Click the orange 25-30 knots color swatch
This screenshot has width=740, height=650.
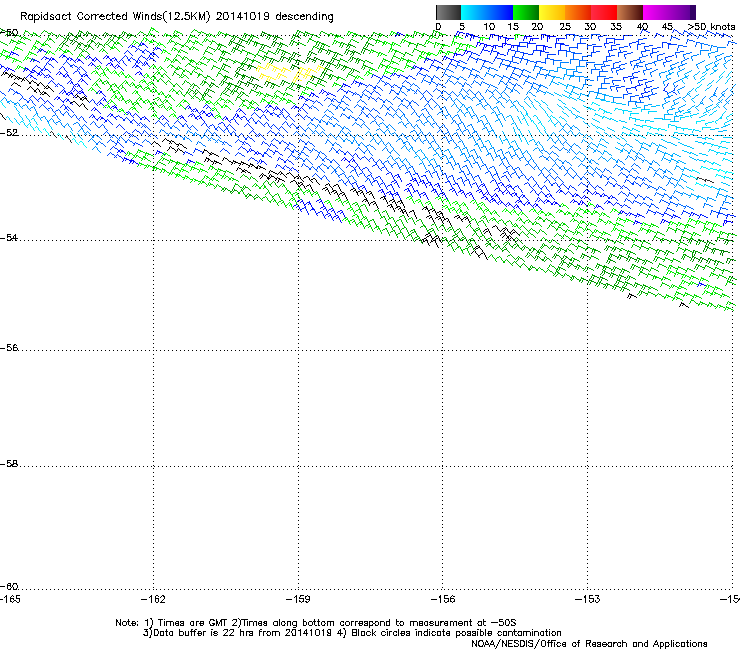pyautogui.click(x=578, y=12)
